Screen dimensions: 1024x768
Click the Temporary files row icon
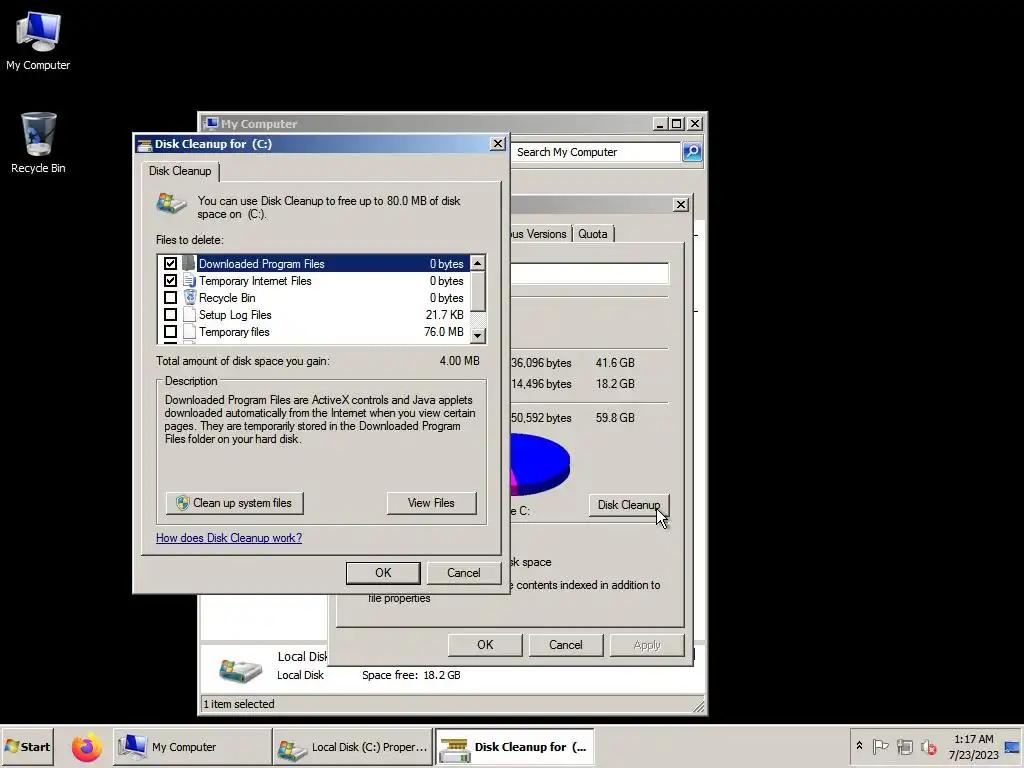(x=189, y=331)
